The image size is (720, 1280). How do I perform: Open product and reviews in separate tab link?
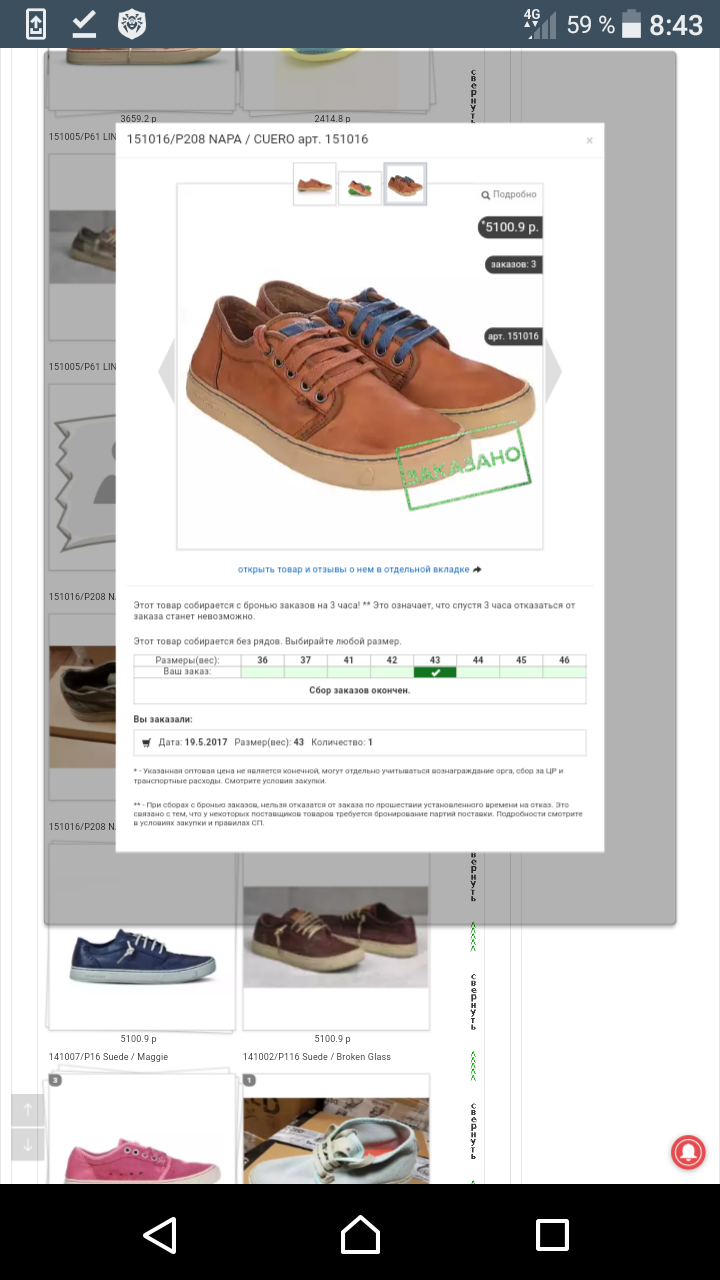click(360, 569)
